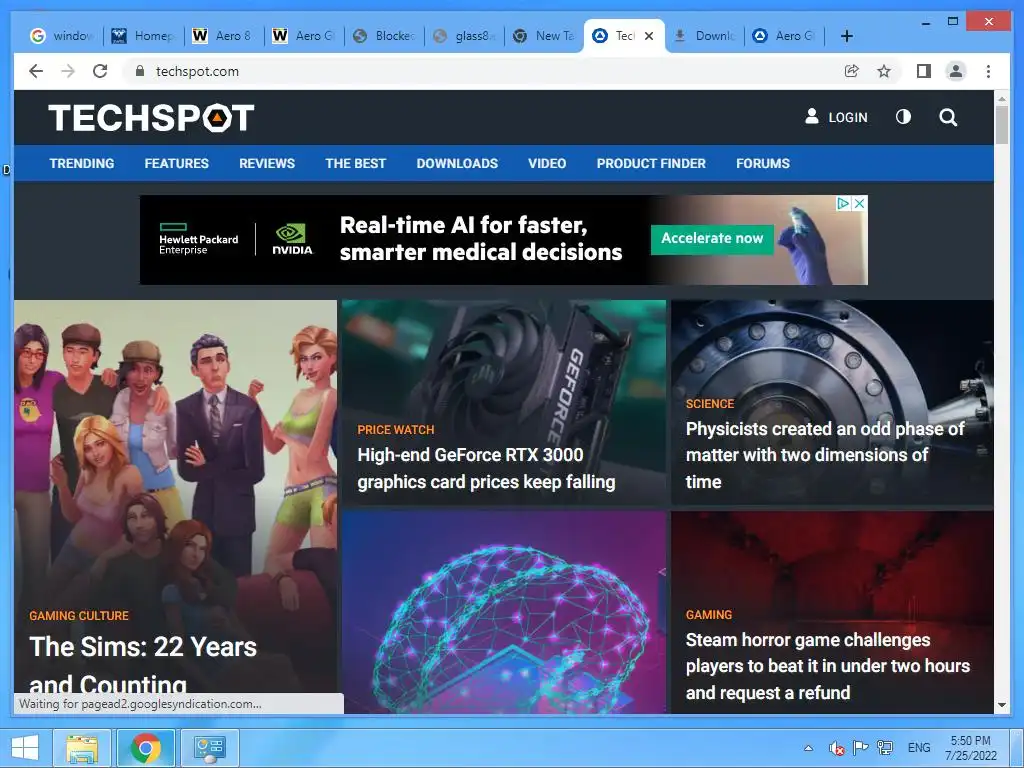Toggle TechSpot dark/light theme icon

click(x=903, y=117)
